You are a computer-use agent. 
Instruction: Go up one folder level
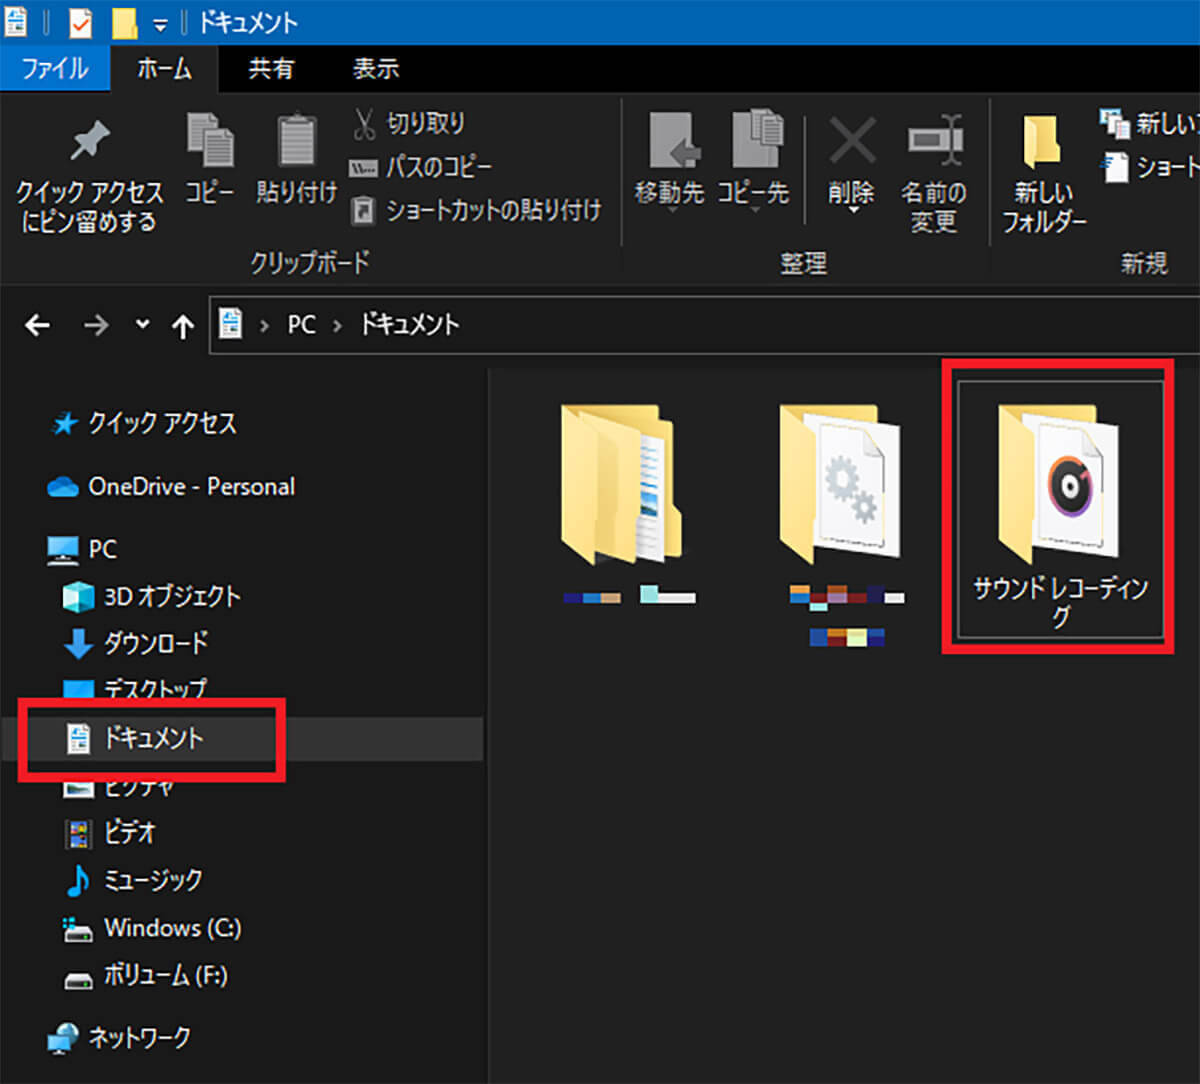pyautogui.click(x=182, y=326)
